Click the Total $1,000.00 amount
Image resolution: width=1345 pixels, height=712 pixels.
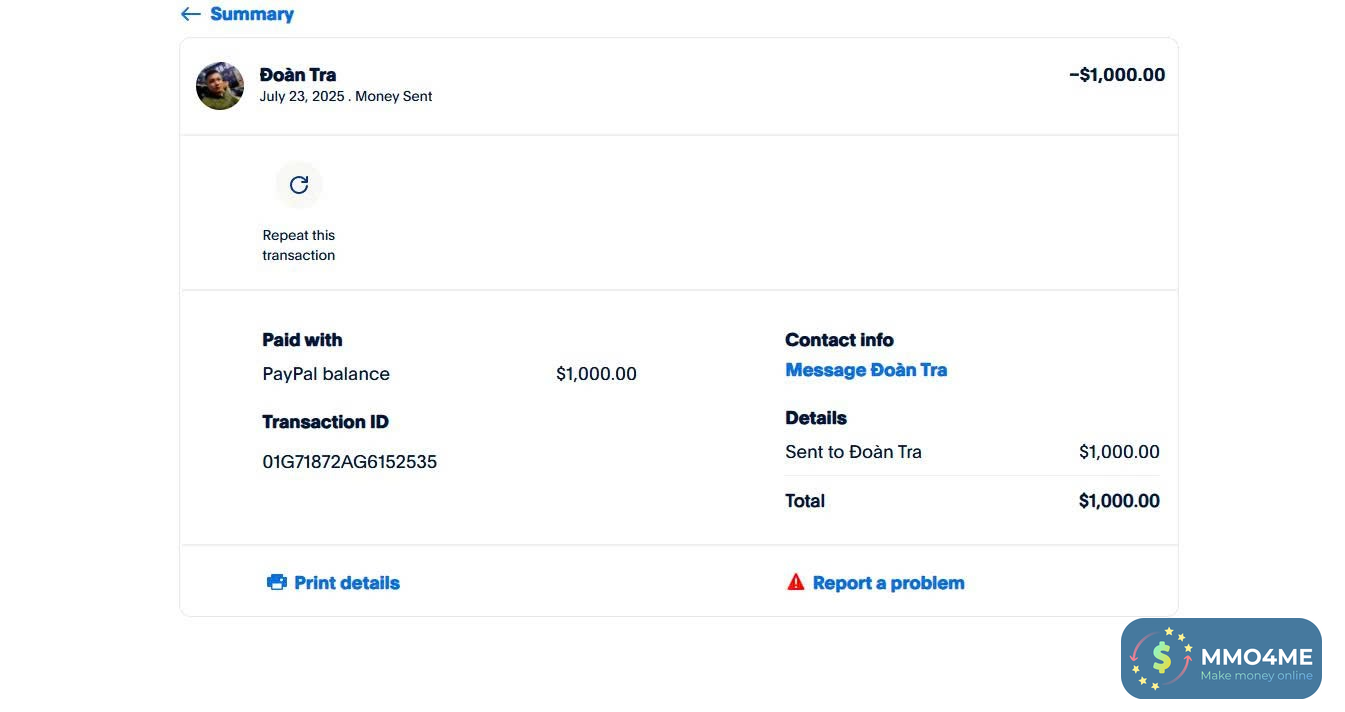[x=1118, y=501]
